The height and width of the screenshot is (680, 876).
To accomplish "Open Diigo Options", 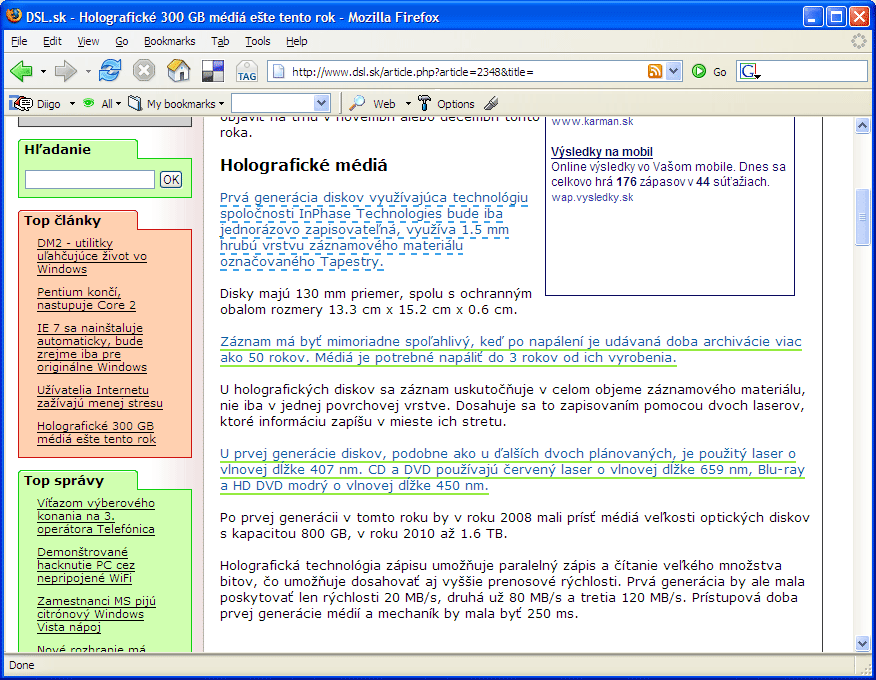I will click(446, 103).
